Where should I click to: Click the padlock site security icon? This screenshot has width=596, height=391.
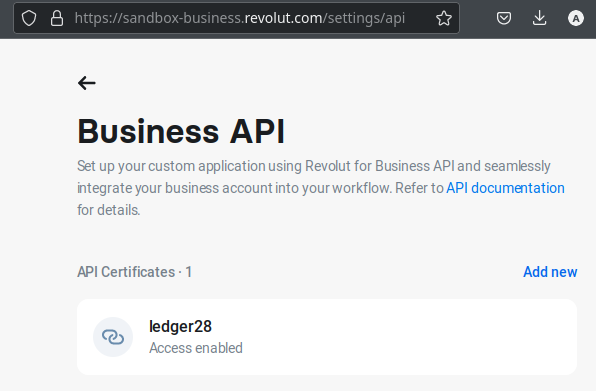(x=57, y=18)
